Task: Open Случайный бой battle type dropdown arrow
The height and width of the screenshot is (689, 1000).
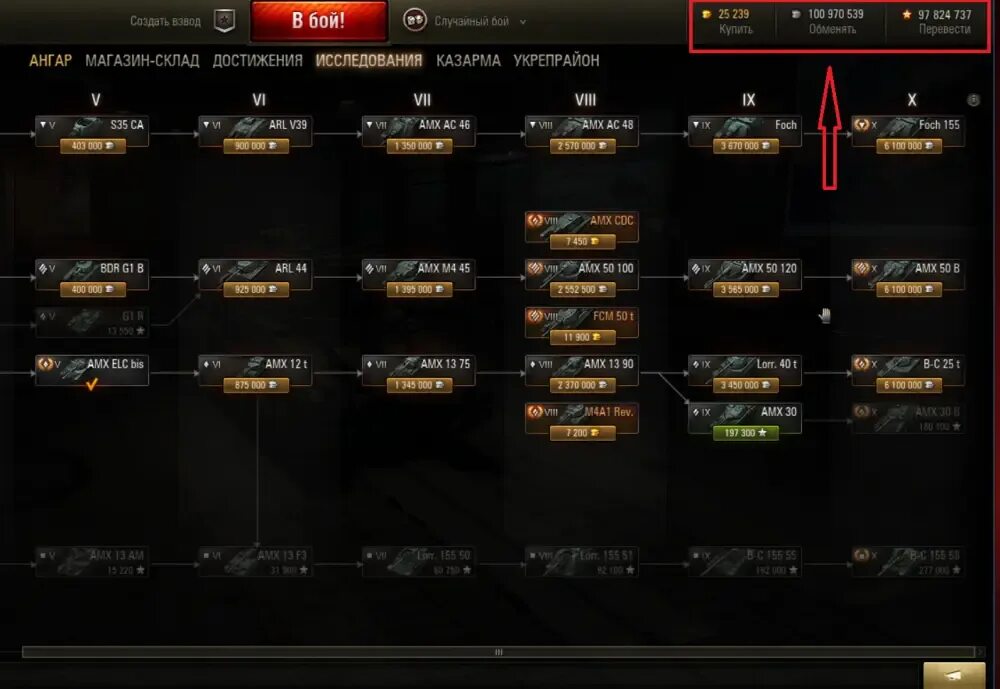Action: (x=523, y=22)
